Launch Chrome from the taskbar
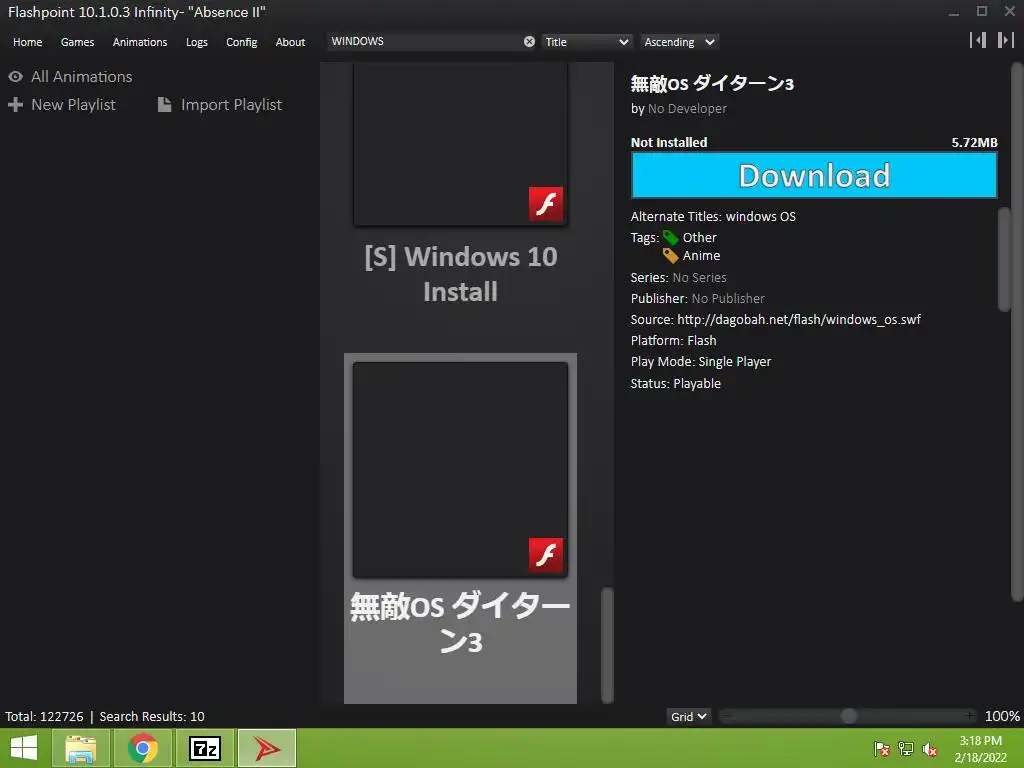Image resolution: width=1024 pixels, height=768 pixels. pyautogui.click(x=143, y=748)
